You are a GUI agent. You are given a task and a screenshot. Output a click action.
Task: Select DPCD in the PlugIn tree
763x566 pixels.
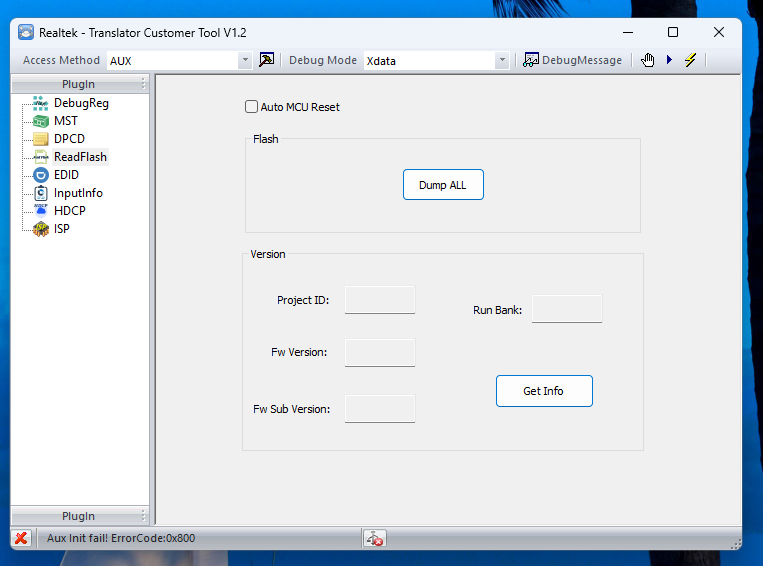pyautogui.click(x=69, y=139)
